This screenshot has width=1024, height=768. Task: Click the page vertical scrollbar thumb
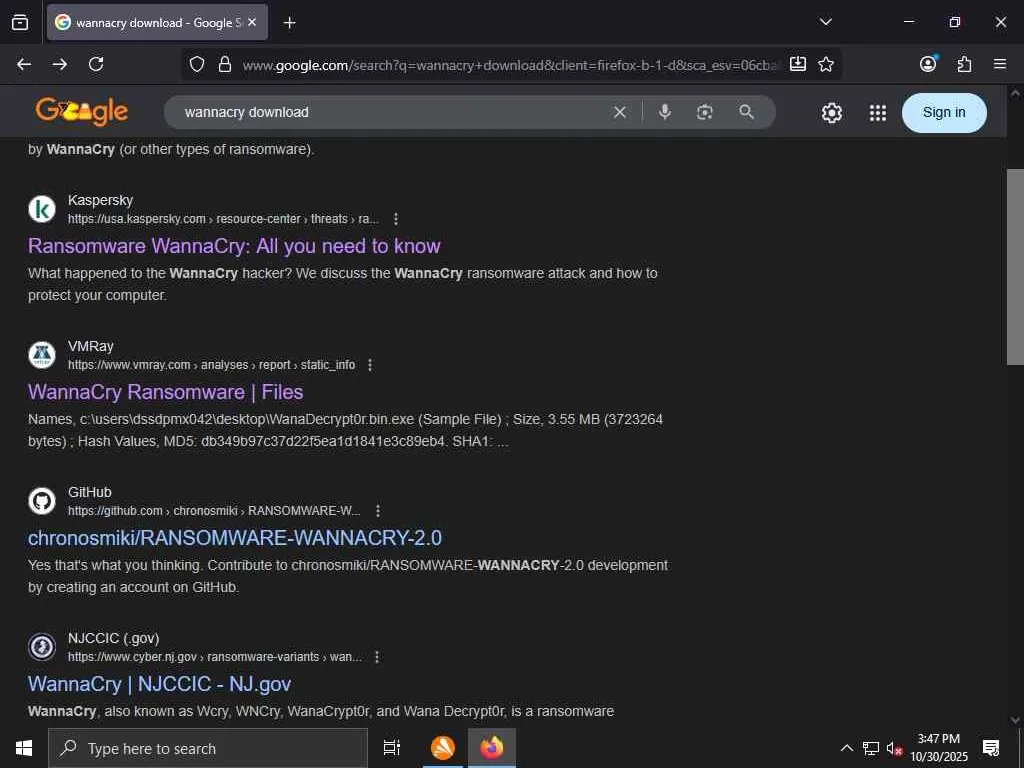1015,266
